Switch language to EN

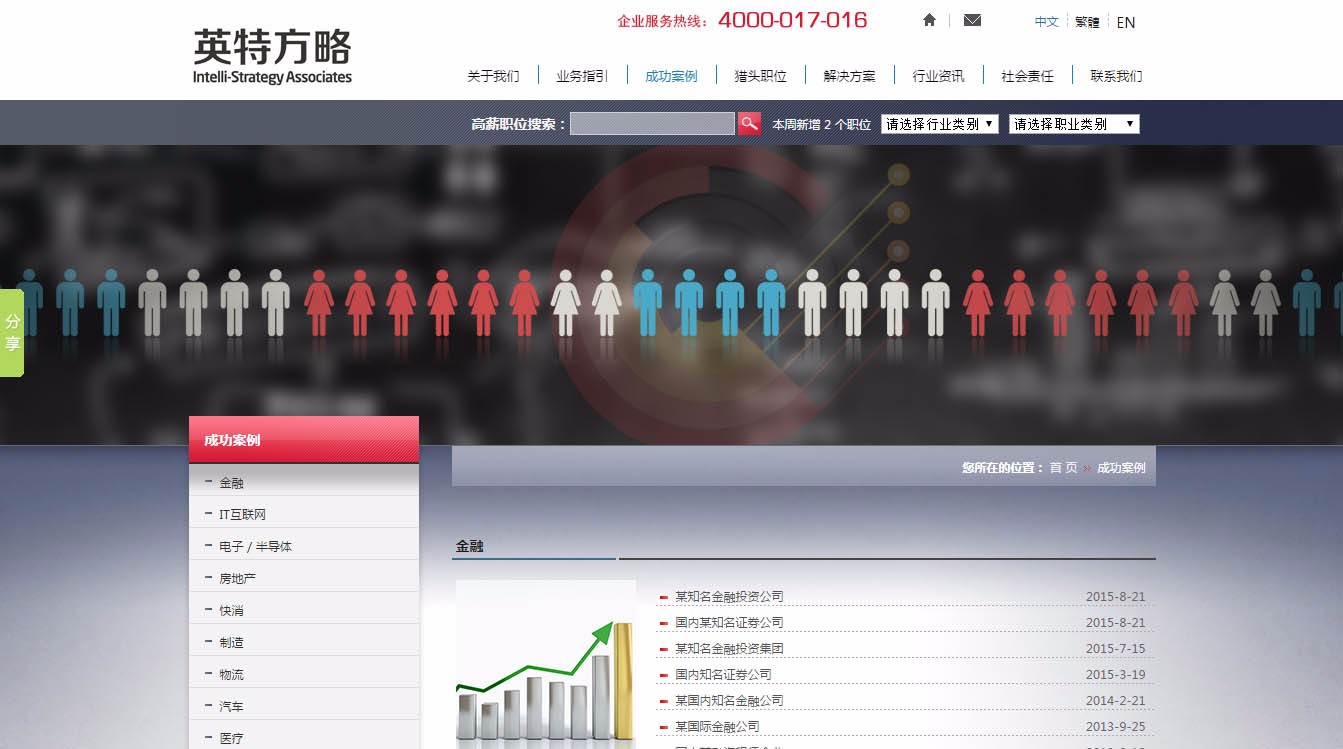pos(1125,22)
